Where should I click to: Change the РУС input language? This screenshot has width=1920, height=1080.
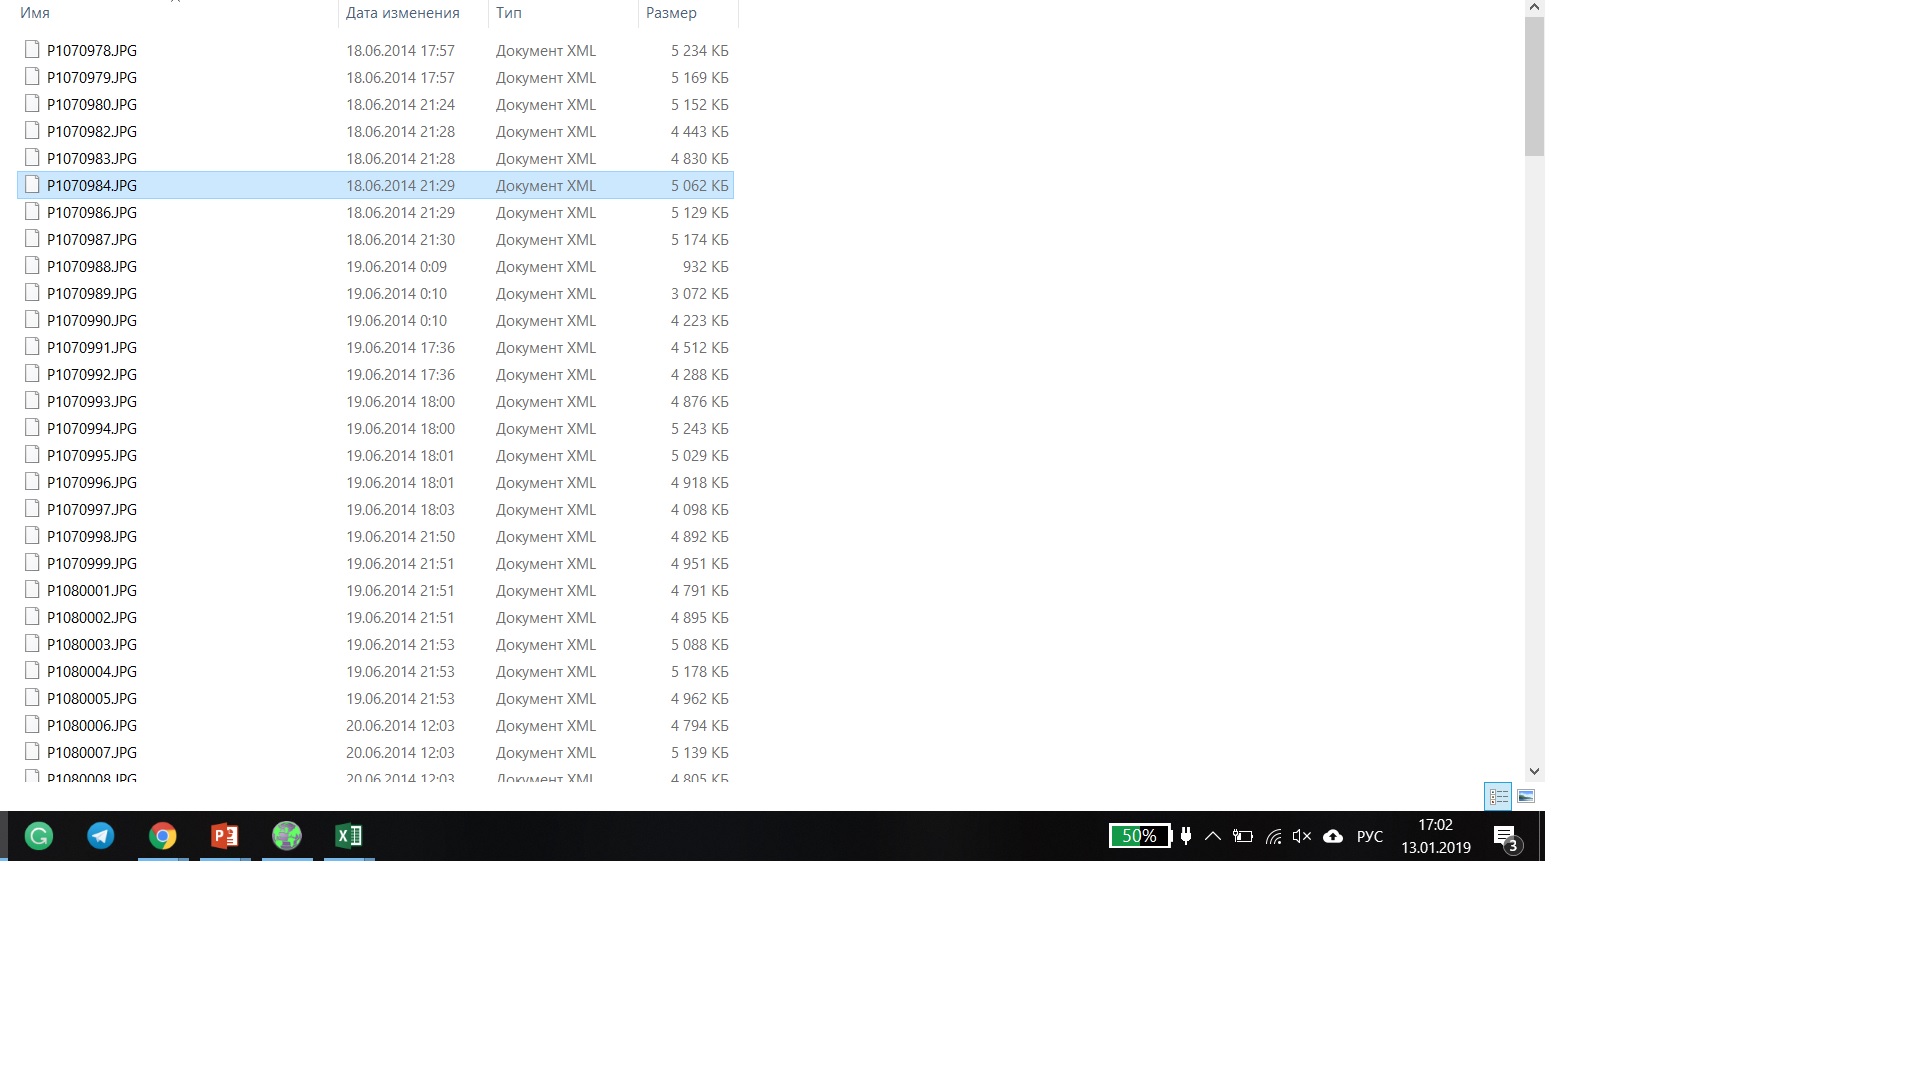click(x=1370, y=837)
